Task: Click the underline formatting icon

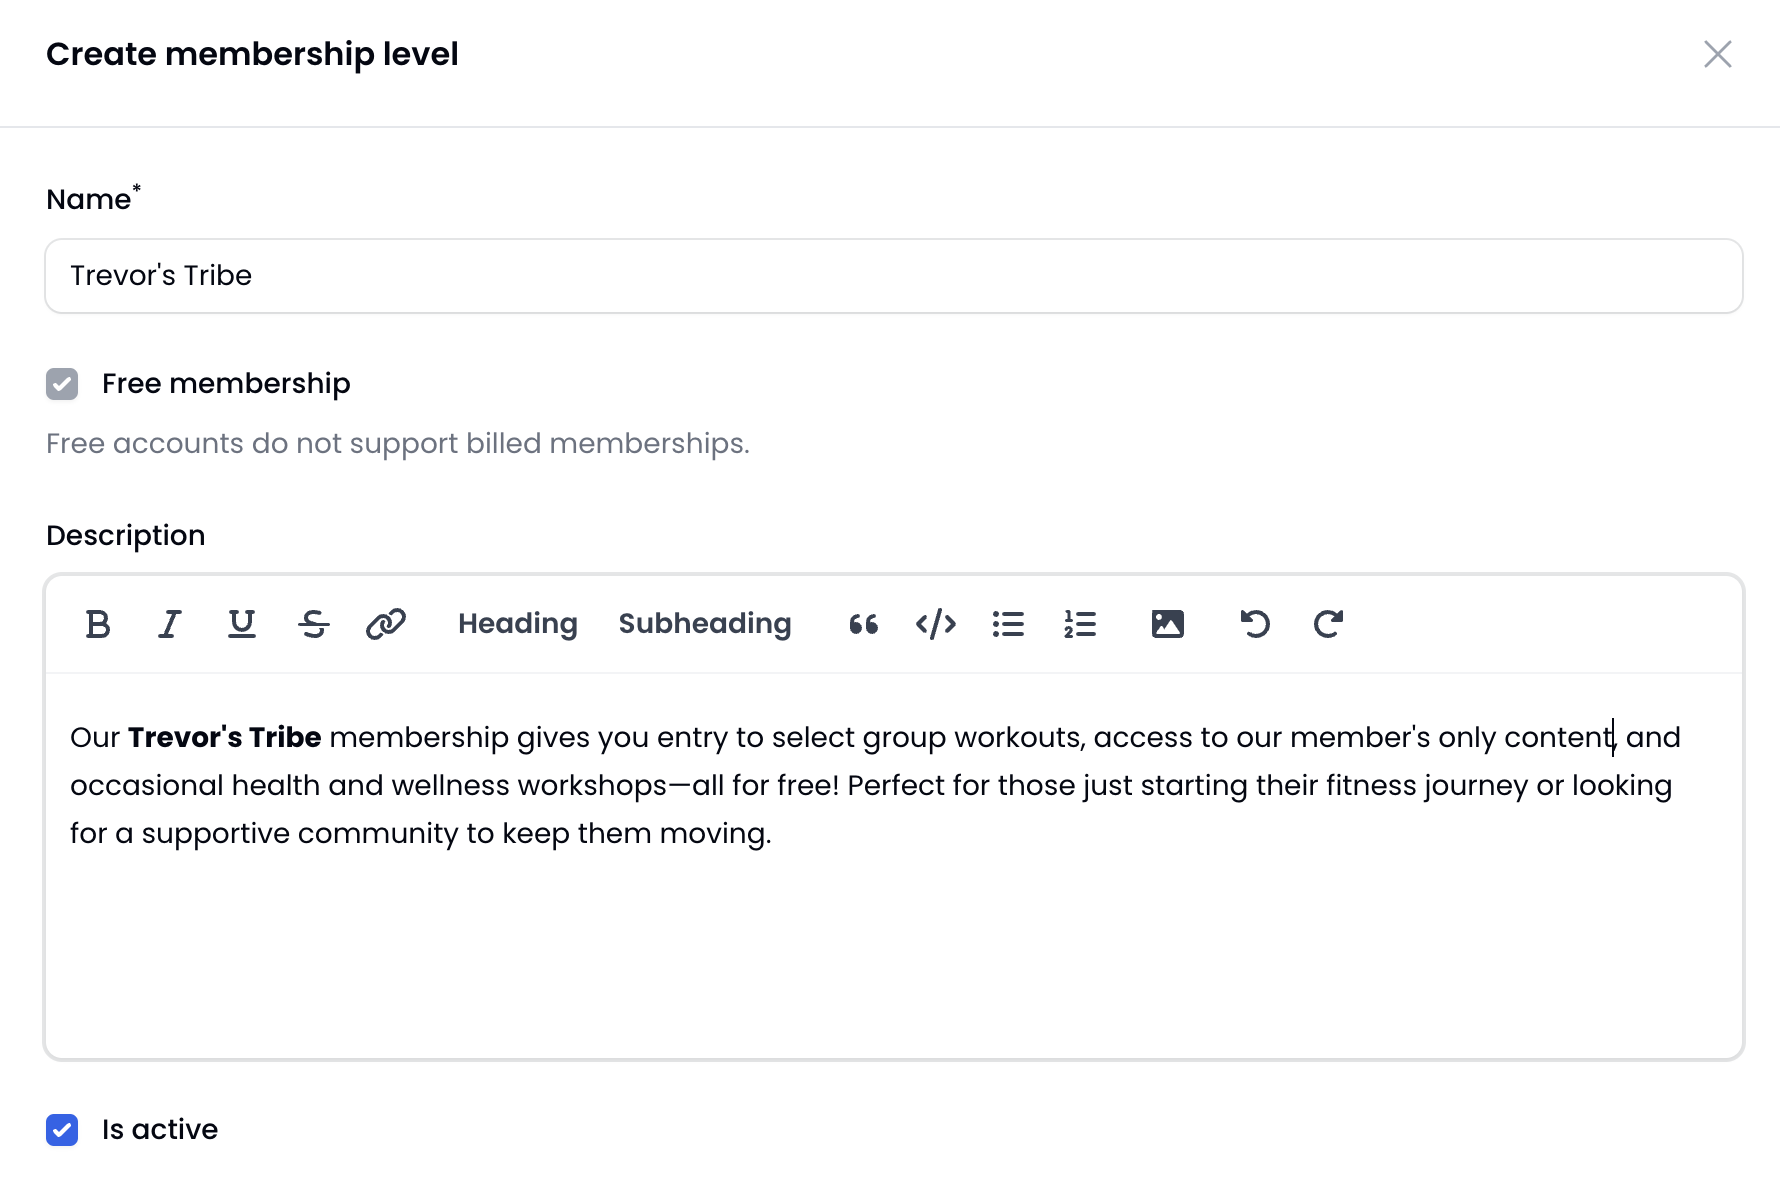Action: [242, 624]
